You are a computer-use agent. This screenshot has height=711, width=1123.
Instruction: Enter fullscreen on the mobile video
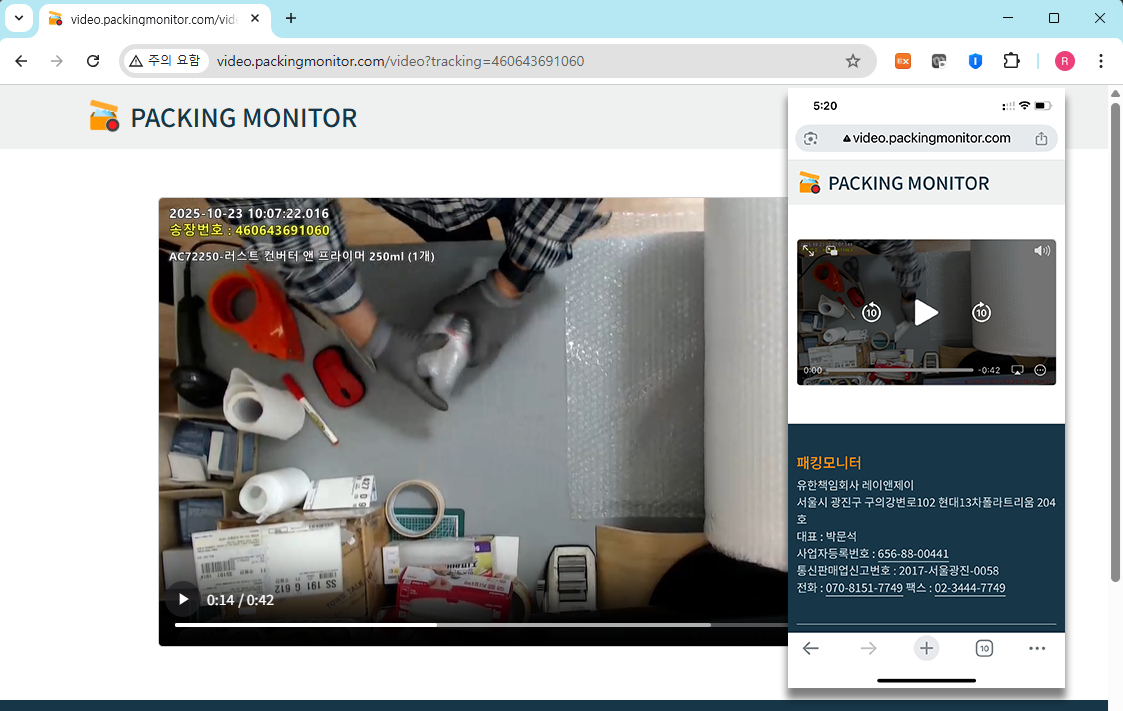pos(809,251)
